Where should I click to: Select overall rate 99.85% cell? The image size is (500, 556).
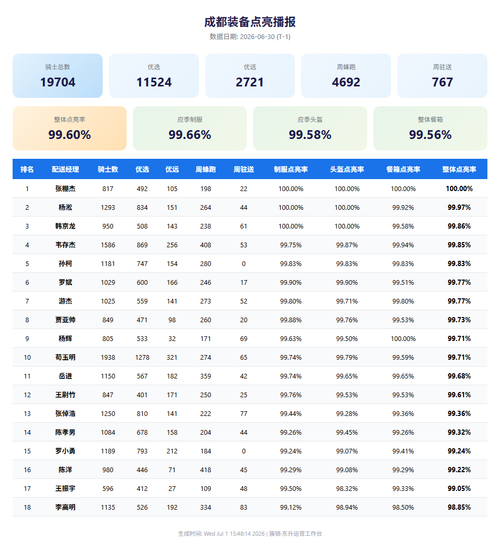click(x=459, y=245)
